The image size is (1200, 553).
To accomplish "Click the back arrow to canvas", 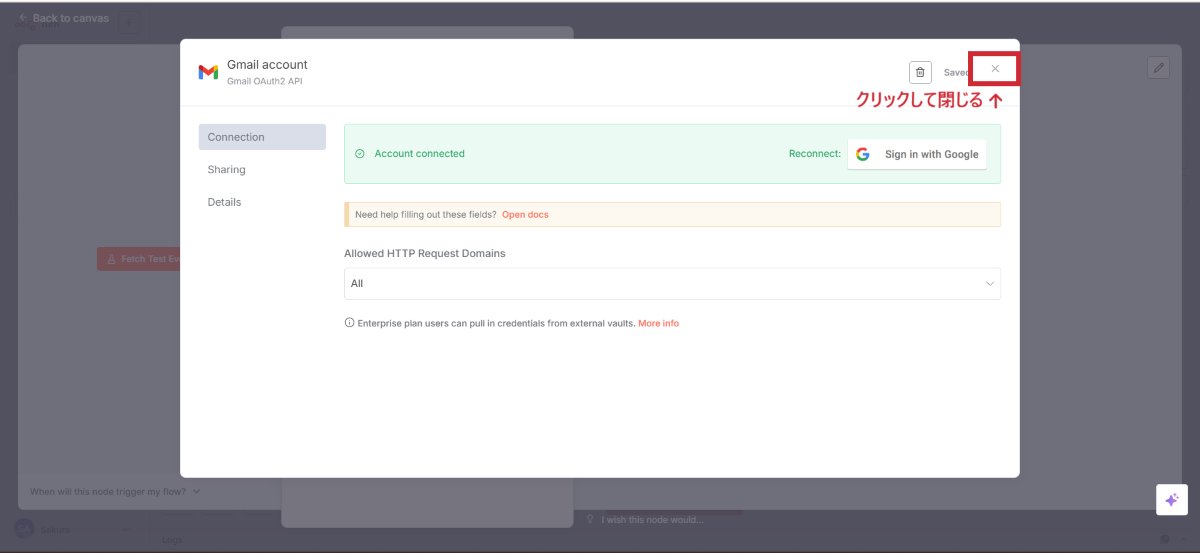I will (23, 18).
